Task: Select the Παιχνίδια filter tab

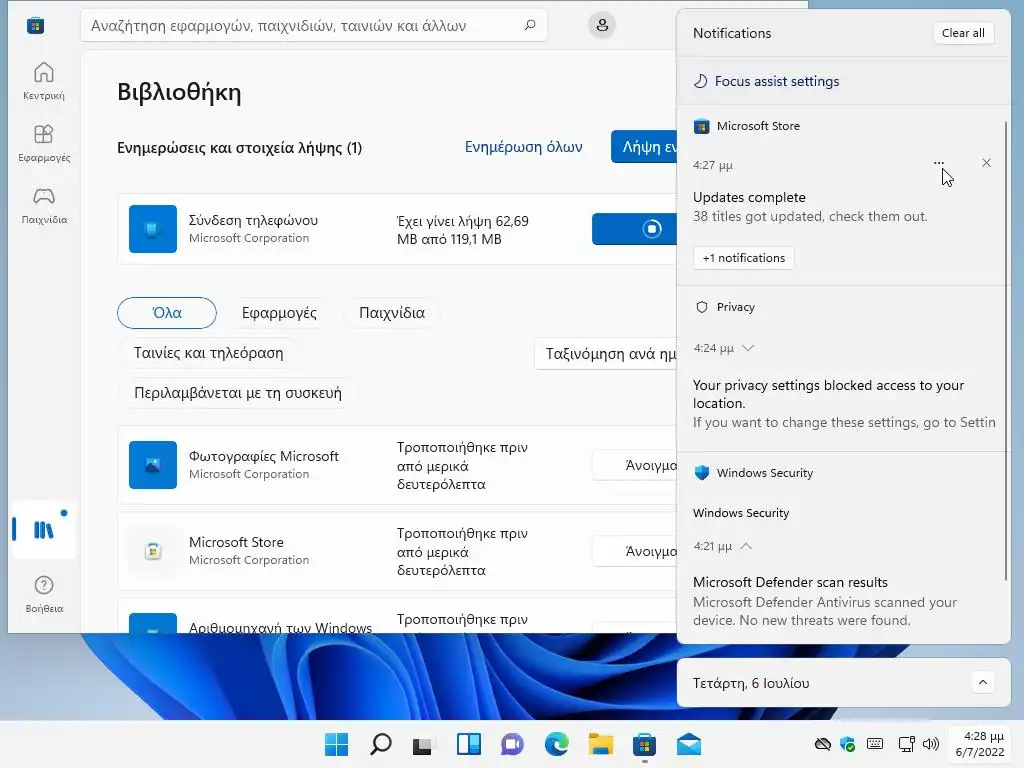Action: pos(392,313)
